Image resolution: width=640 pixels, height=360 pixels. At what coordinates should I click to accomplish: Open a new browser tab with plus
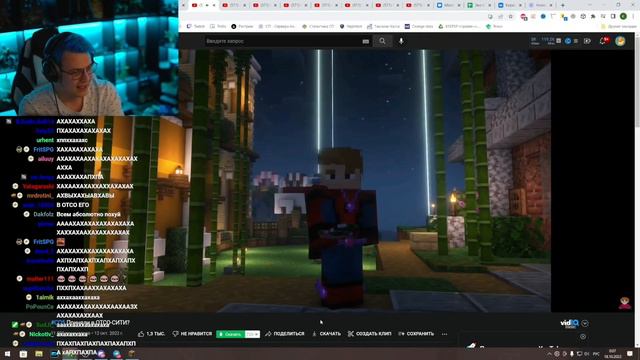[562, 5]
